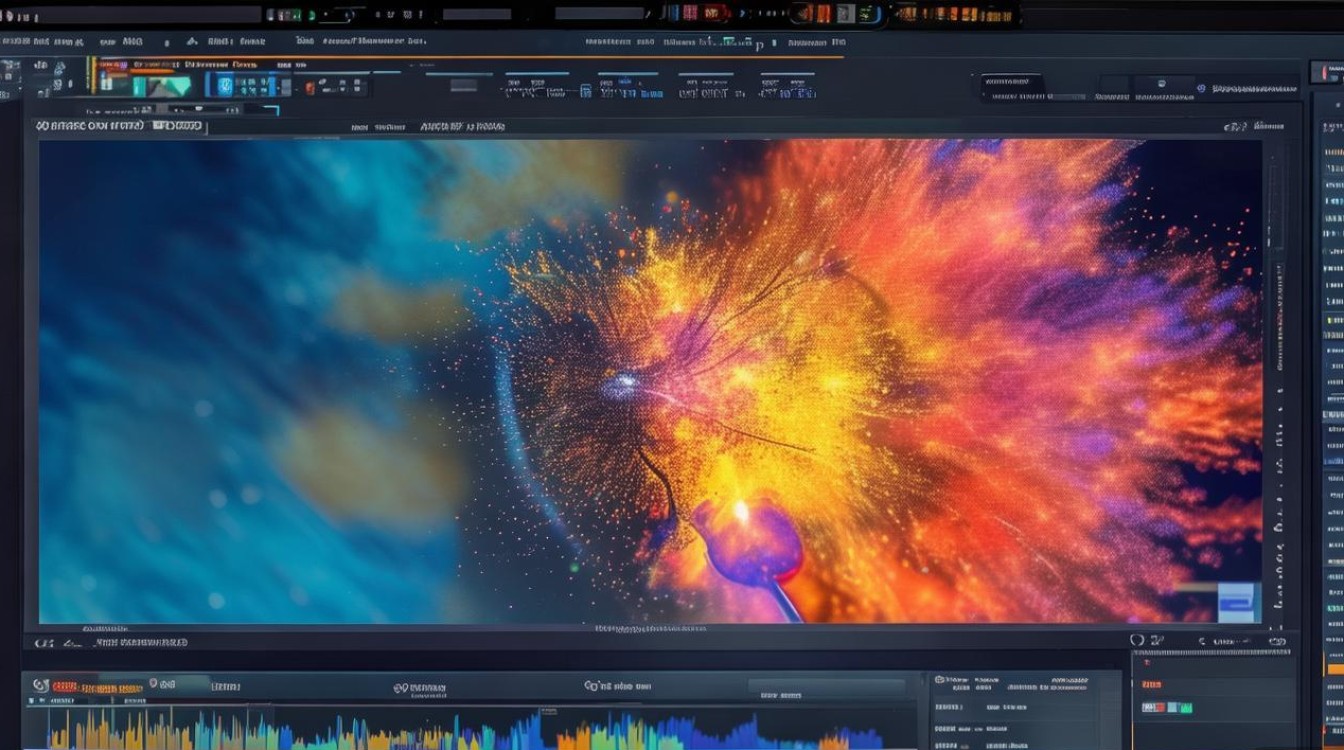Toggle the orange highlighted label in the timeline header
The image size is (1344, 750).
(97, 688)
